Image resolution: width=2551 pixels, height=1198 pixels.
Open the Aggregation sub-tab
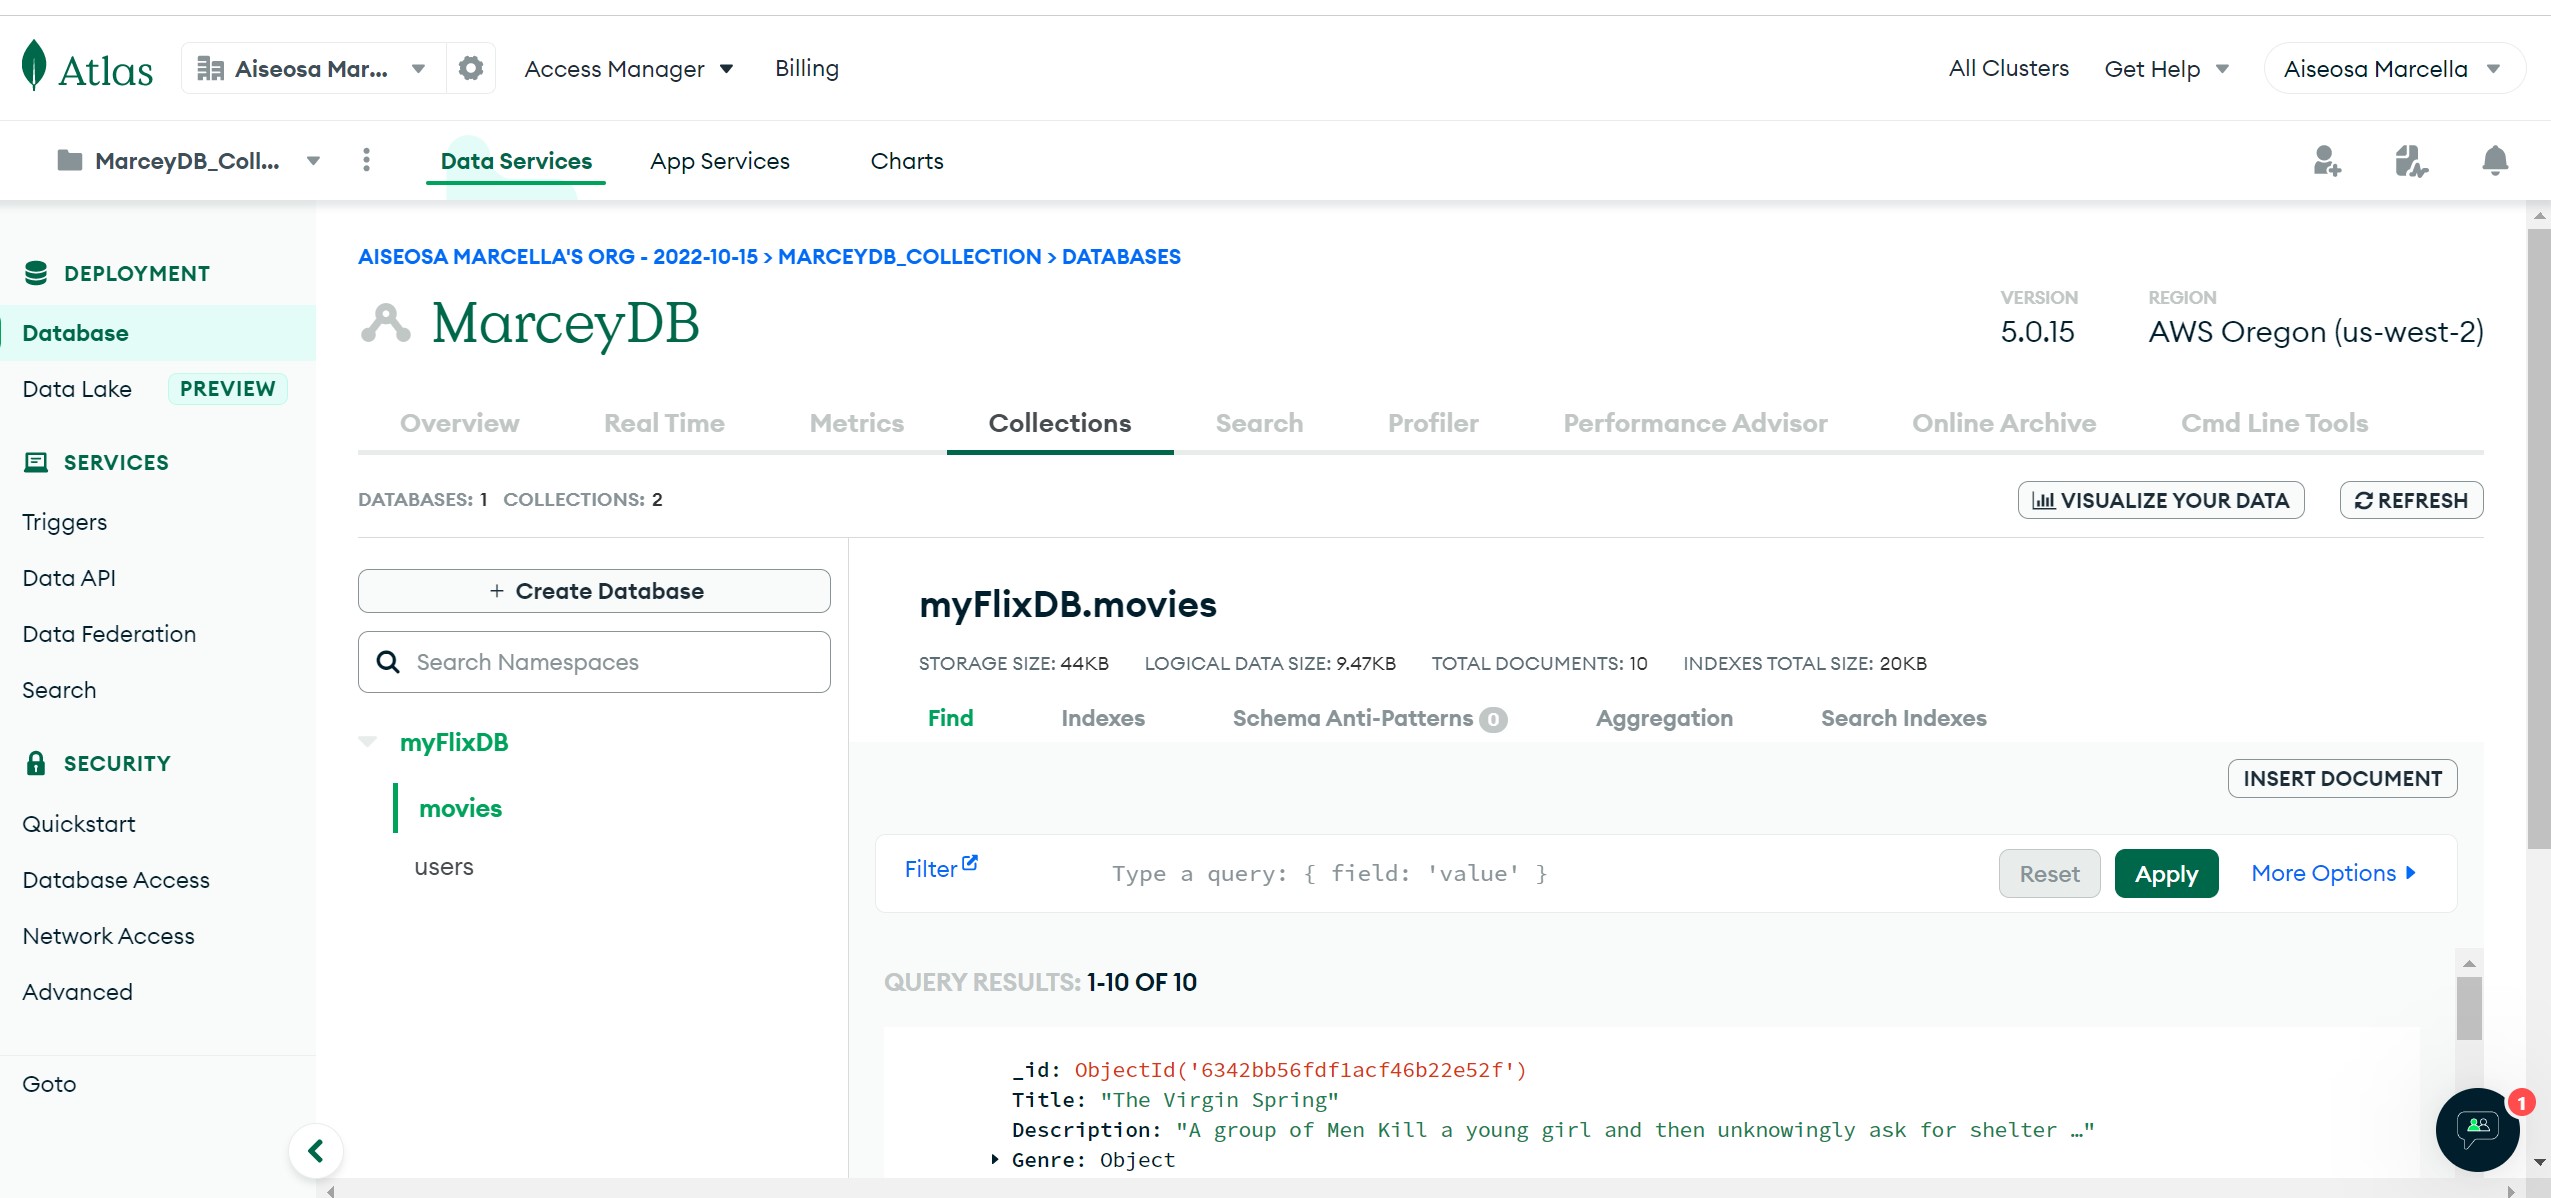click(x=1664, y=718)
